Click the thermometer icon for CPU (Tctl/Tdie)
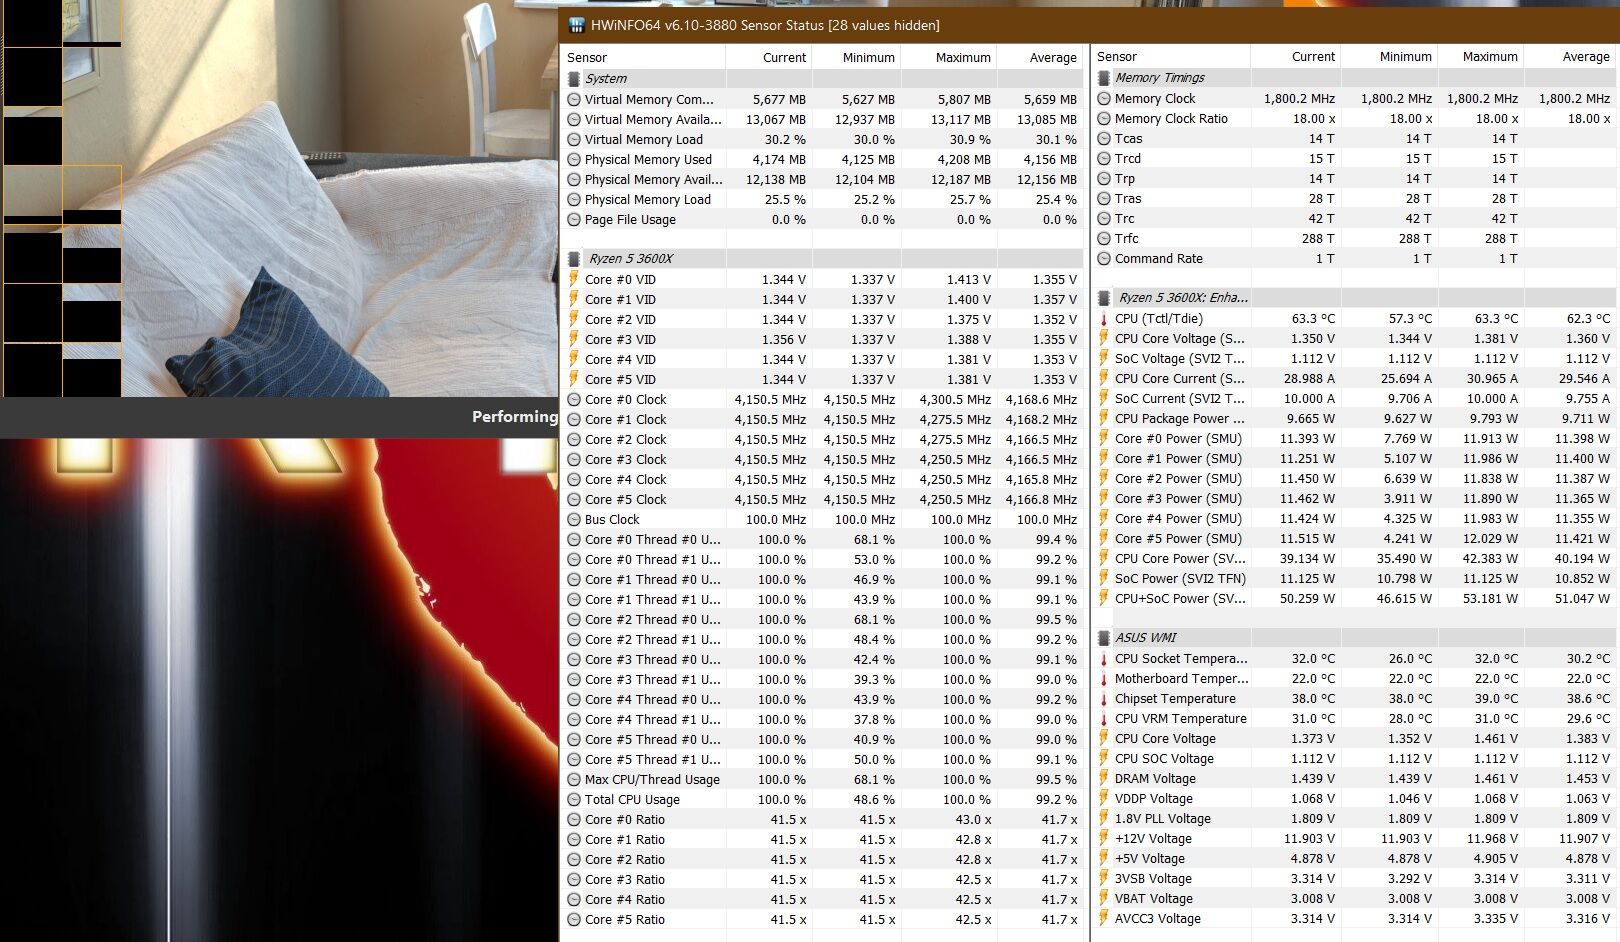 [x=1104, y=318]
